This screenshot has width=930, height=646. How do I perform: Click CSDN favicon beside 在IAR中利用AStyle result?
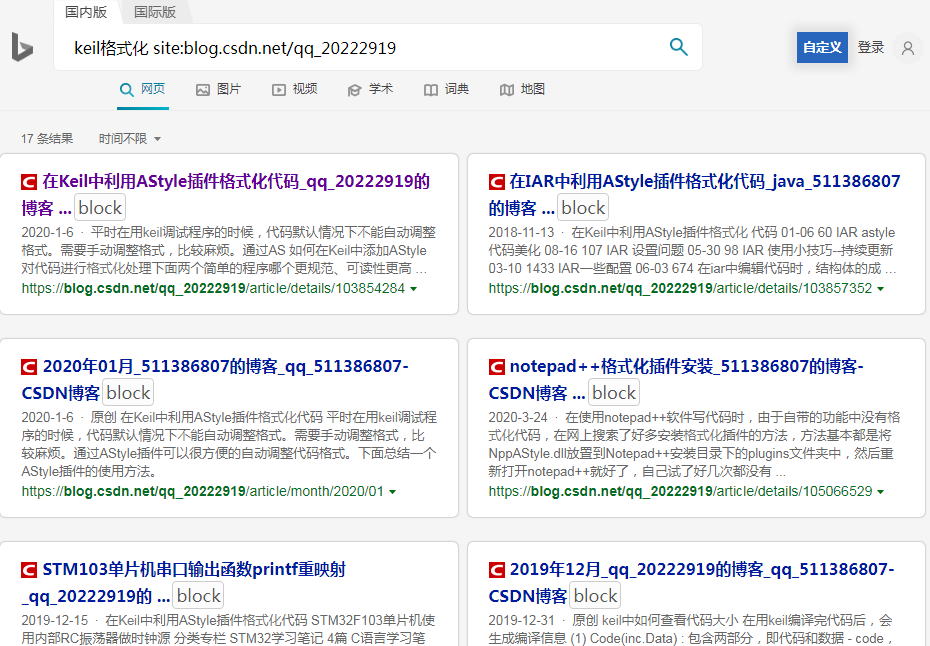point(496,182)
